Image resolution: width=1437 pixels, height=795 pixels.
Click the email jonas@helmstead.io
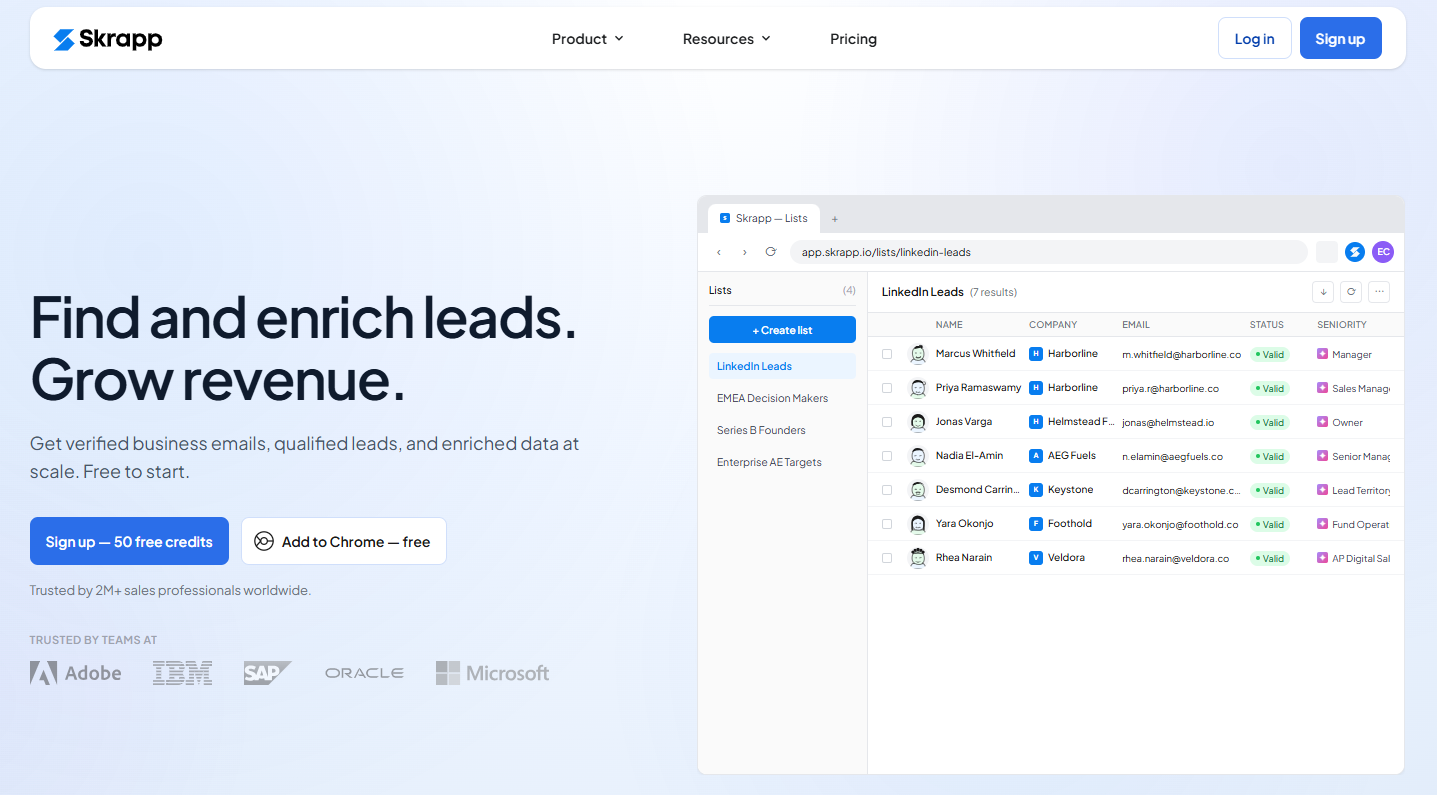(x=1168, y=423)
